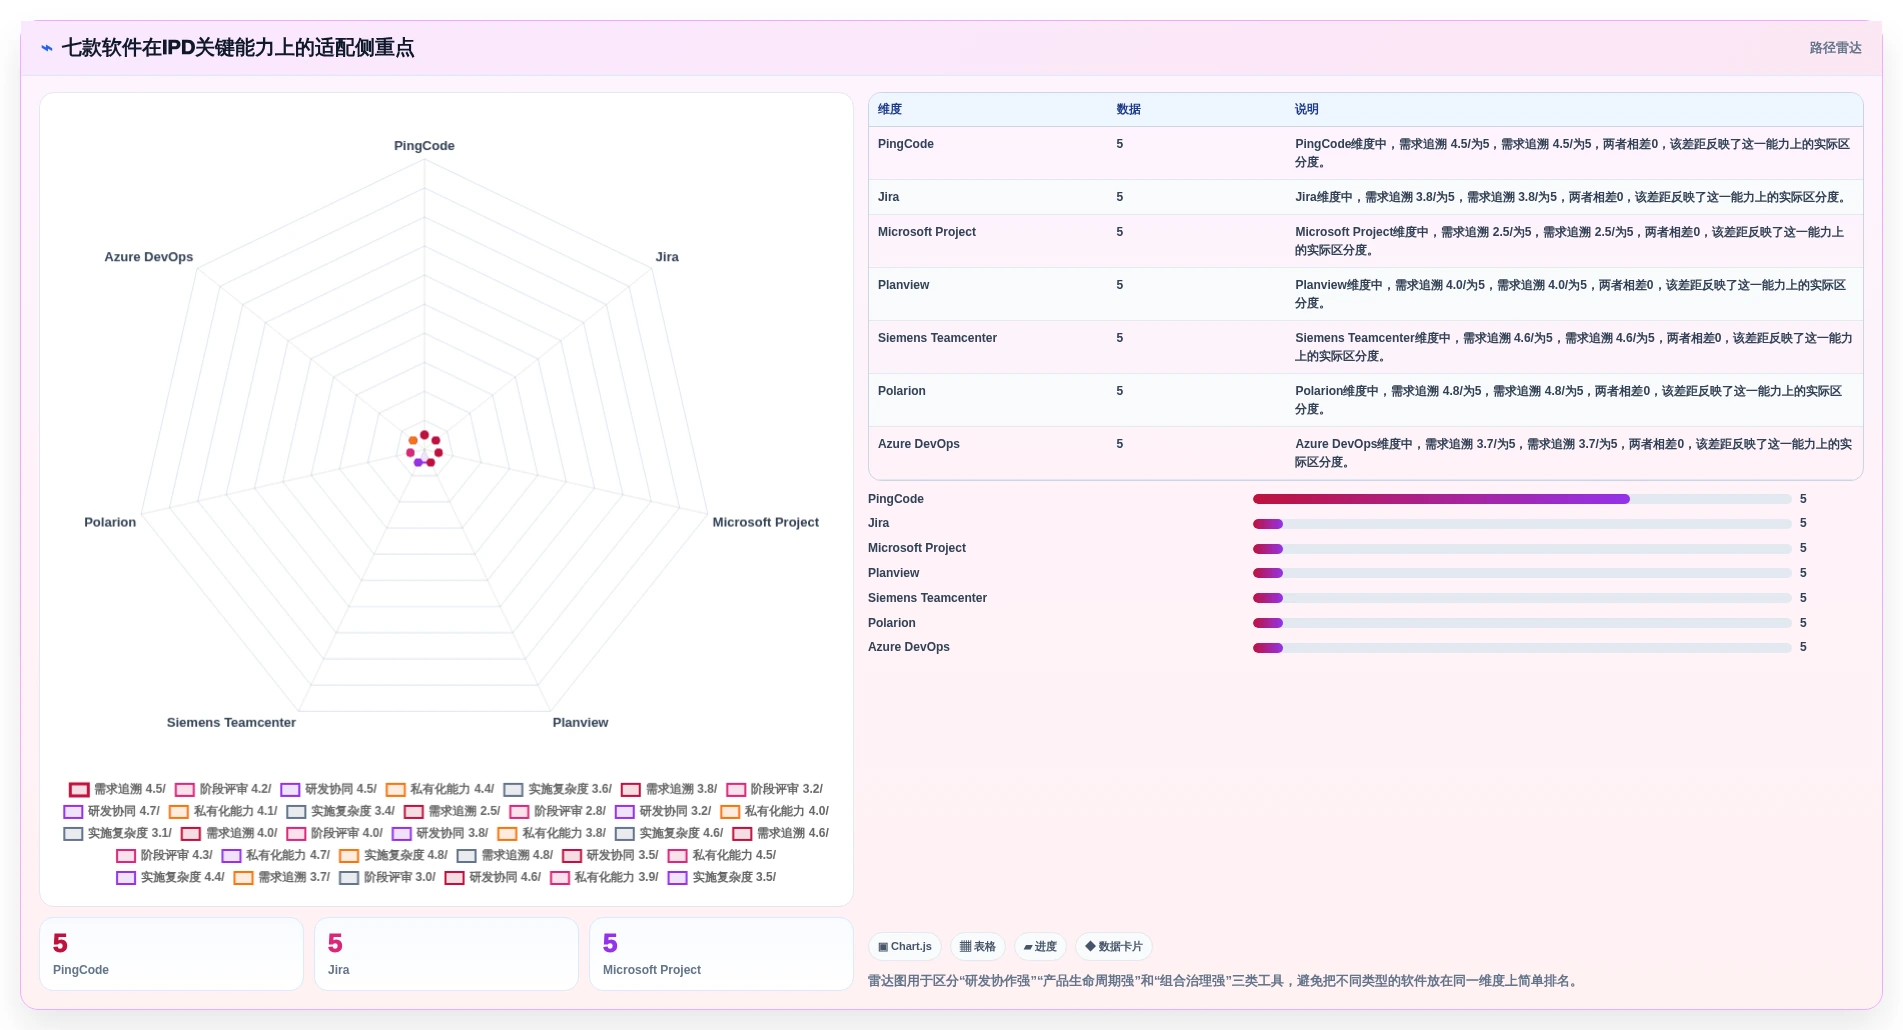Toggle the 需求追溯 4.6/ legend entry
Screen dimensions: 1903x1030
click(x=781, y=833)
